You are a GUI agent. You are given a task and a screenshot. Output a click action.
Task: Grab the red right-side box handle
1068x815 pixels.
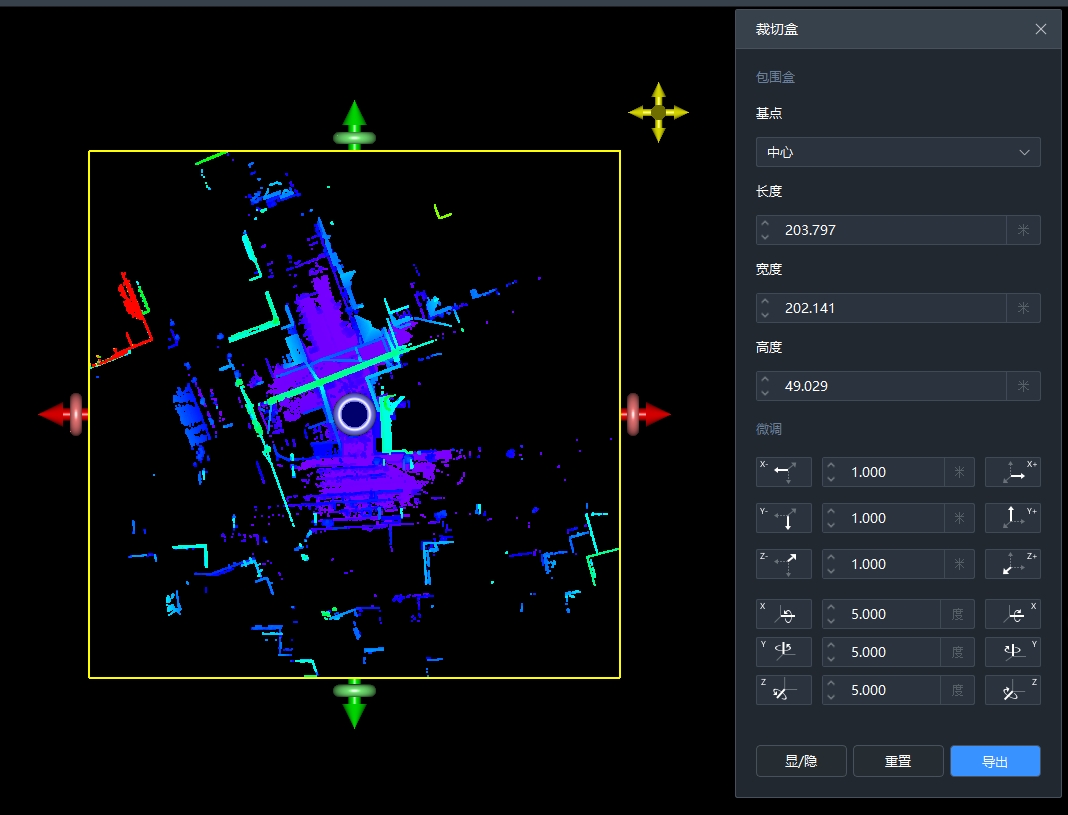643,414
